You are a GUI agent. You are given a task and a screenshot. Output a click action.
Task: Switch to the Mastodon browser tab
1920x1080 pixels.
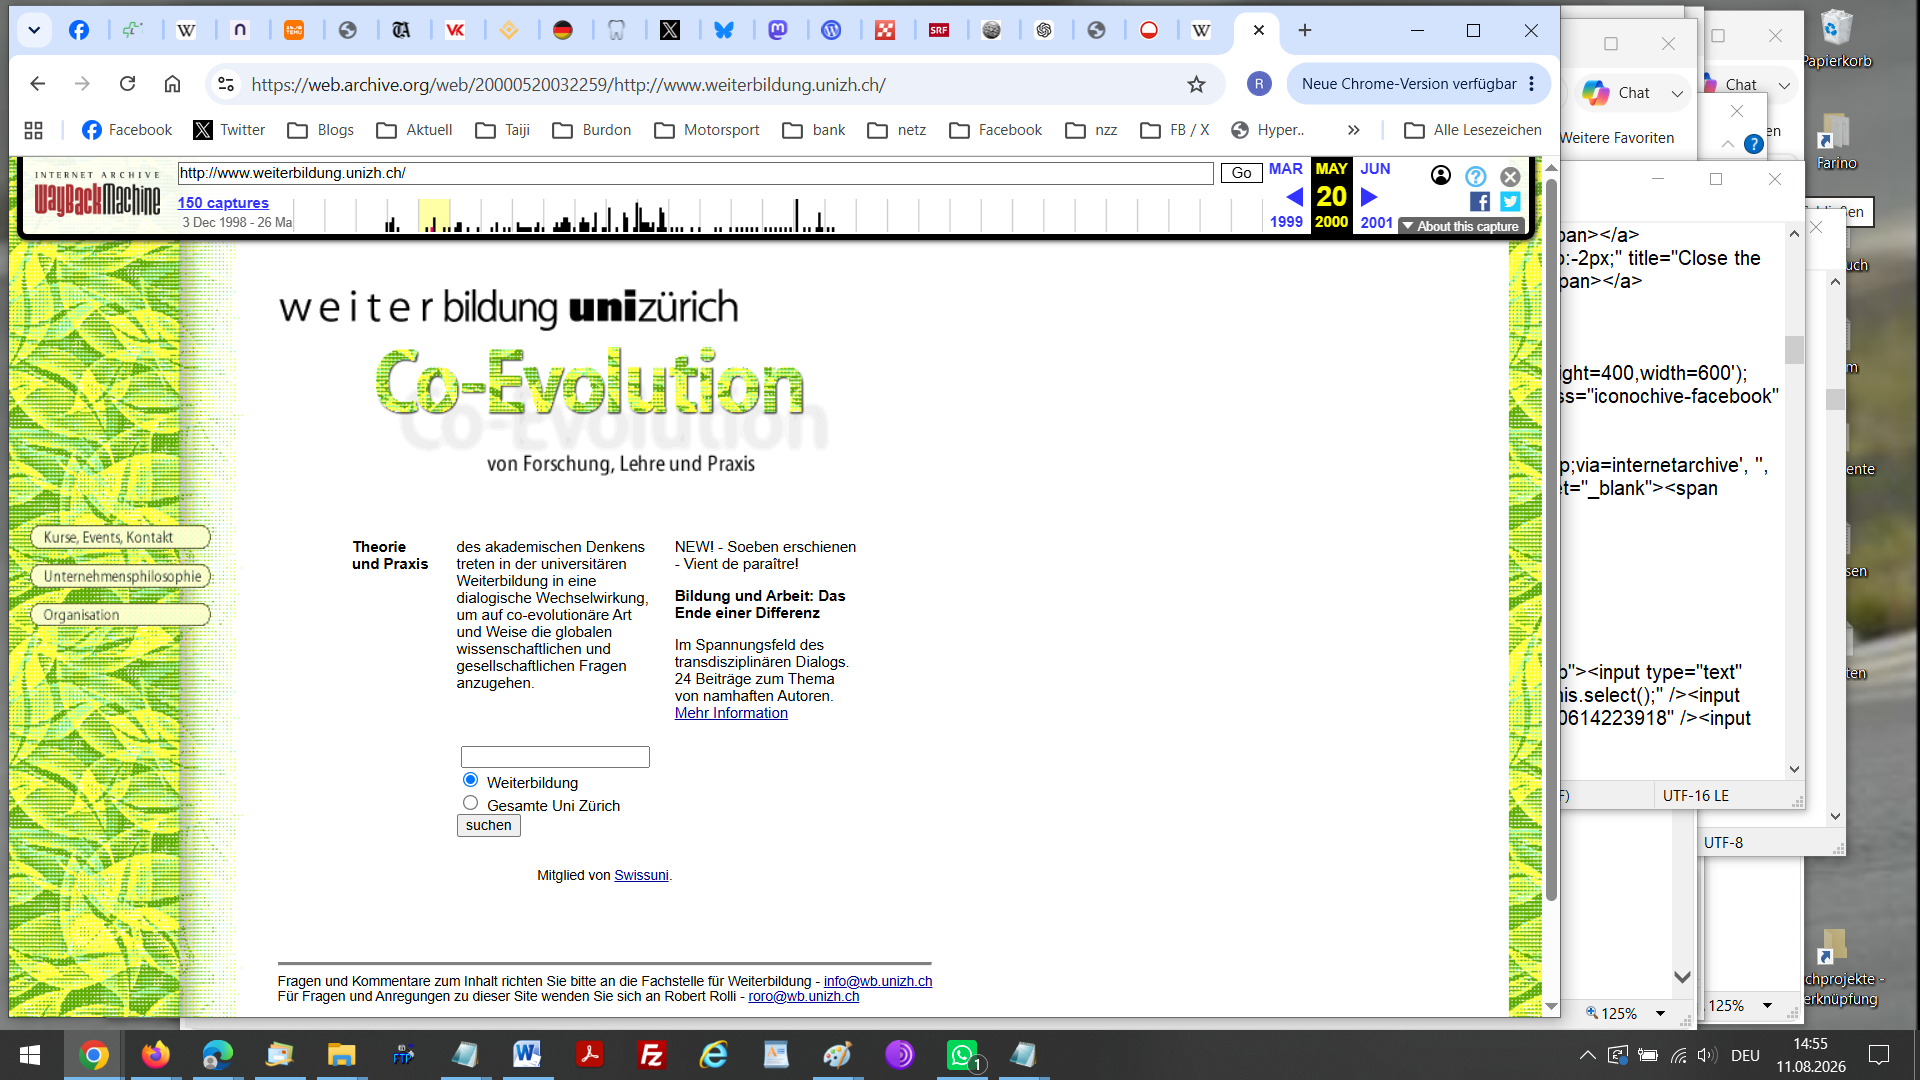pos(778,30)
